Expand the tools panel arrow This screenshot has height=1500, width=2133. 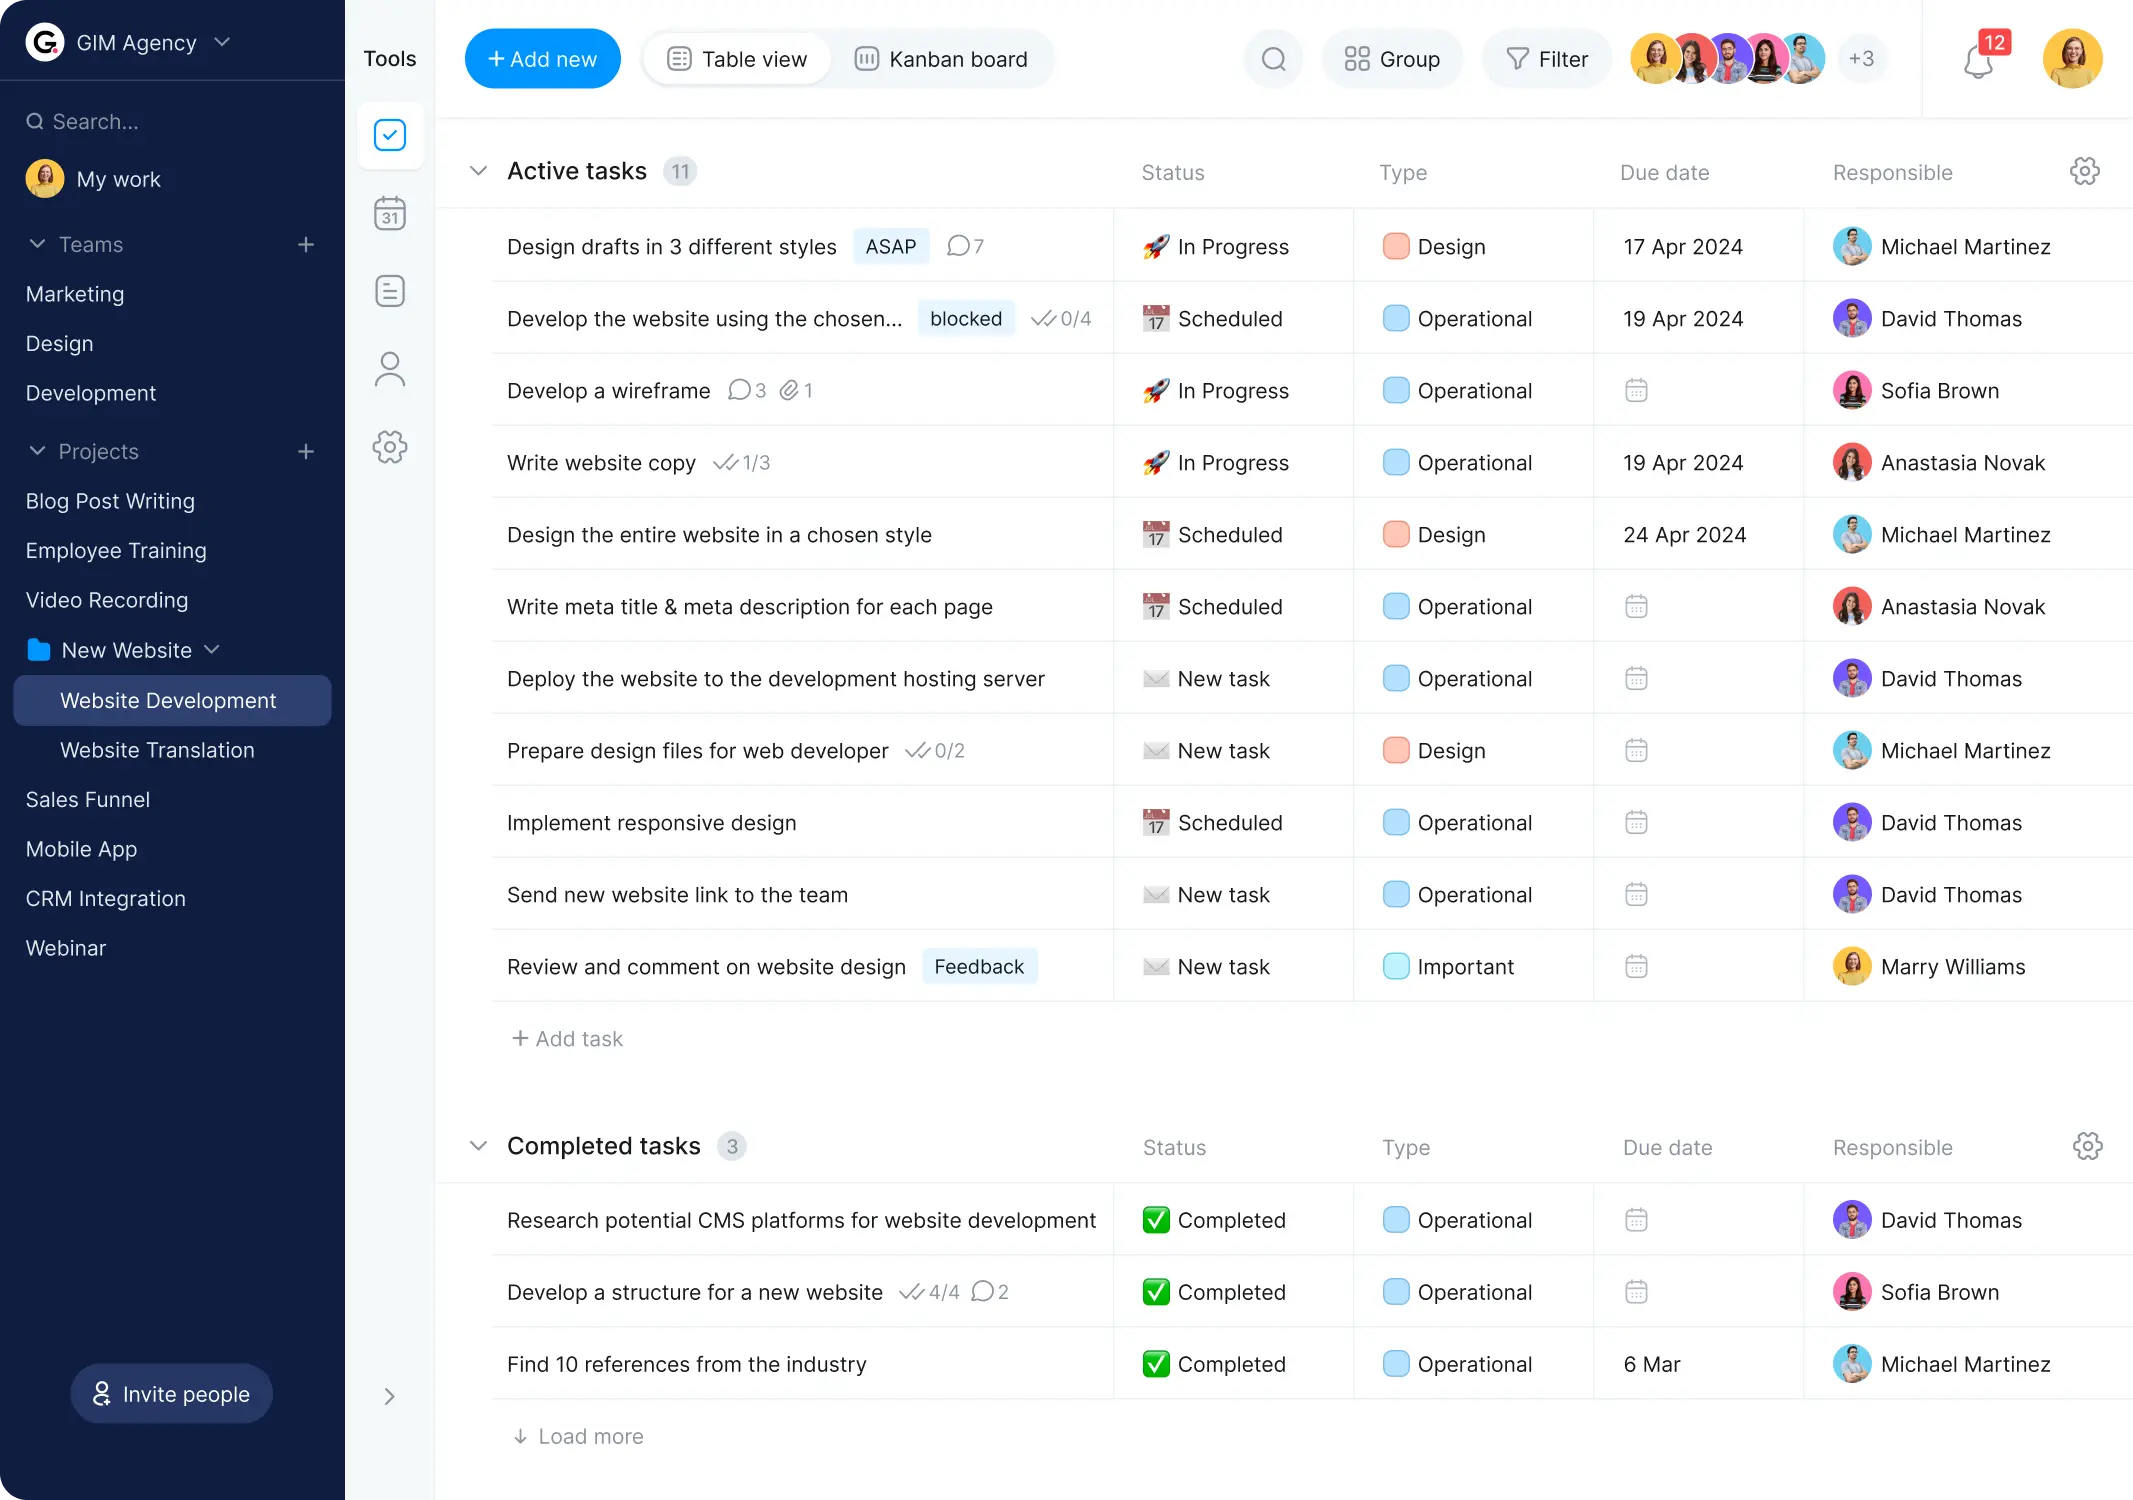(390, 1396)
